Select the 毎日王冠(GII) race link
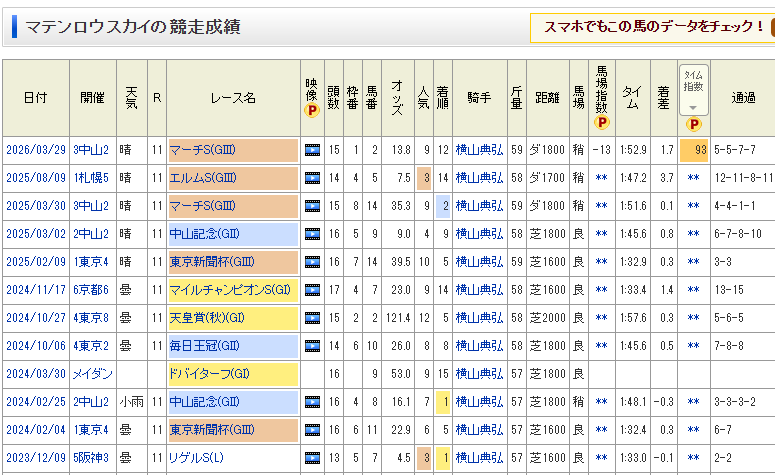 tap(205, 346)
